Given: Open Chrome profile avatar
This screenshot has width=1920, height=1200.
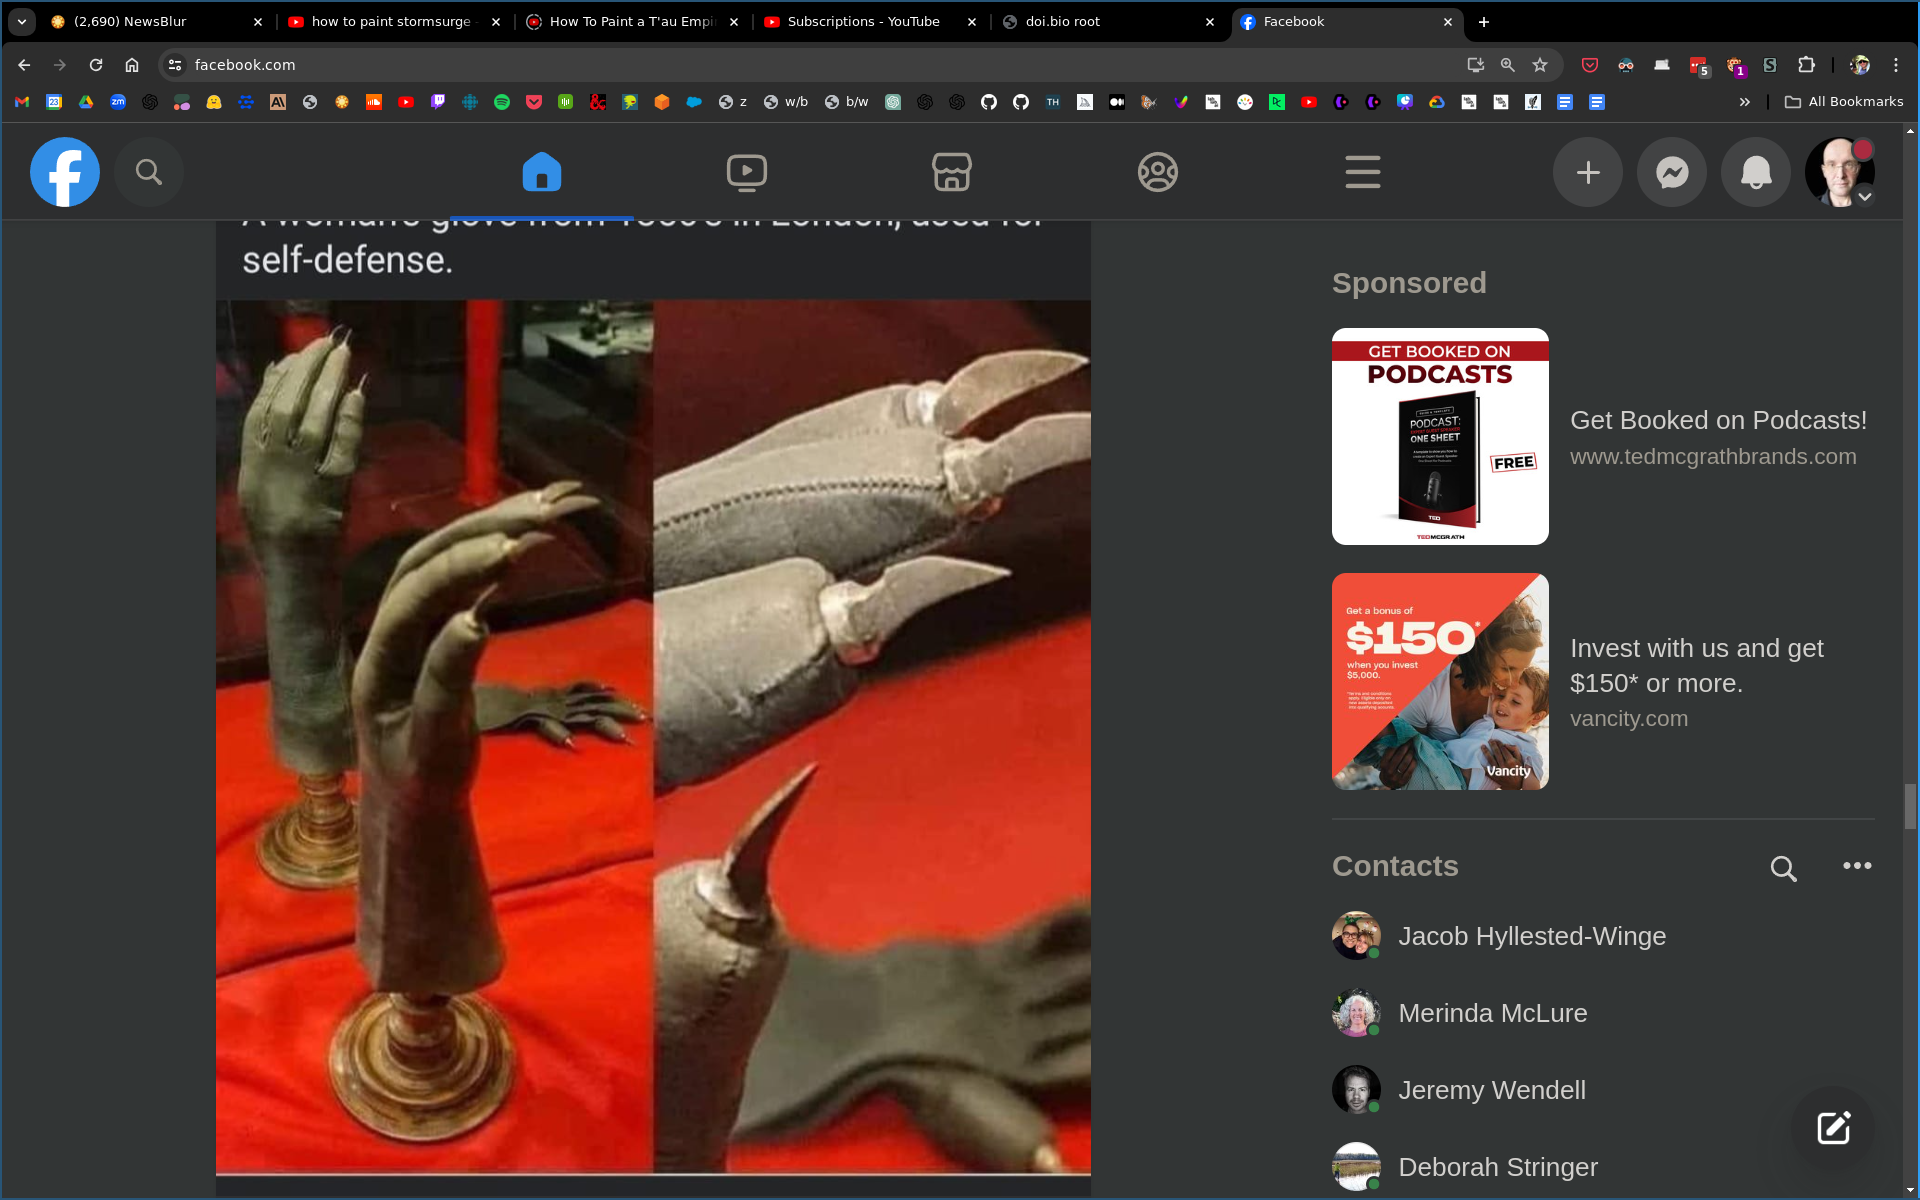Looking at the screenshot, I should pyautogui.click(x=1860, y=65).
